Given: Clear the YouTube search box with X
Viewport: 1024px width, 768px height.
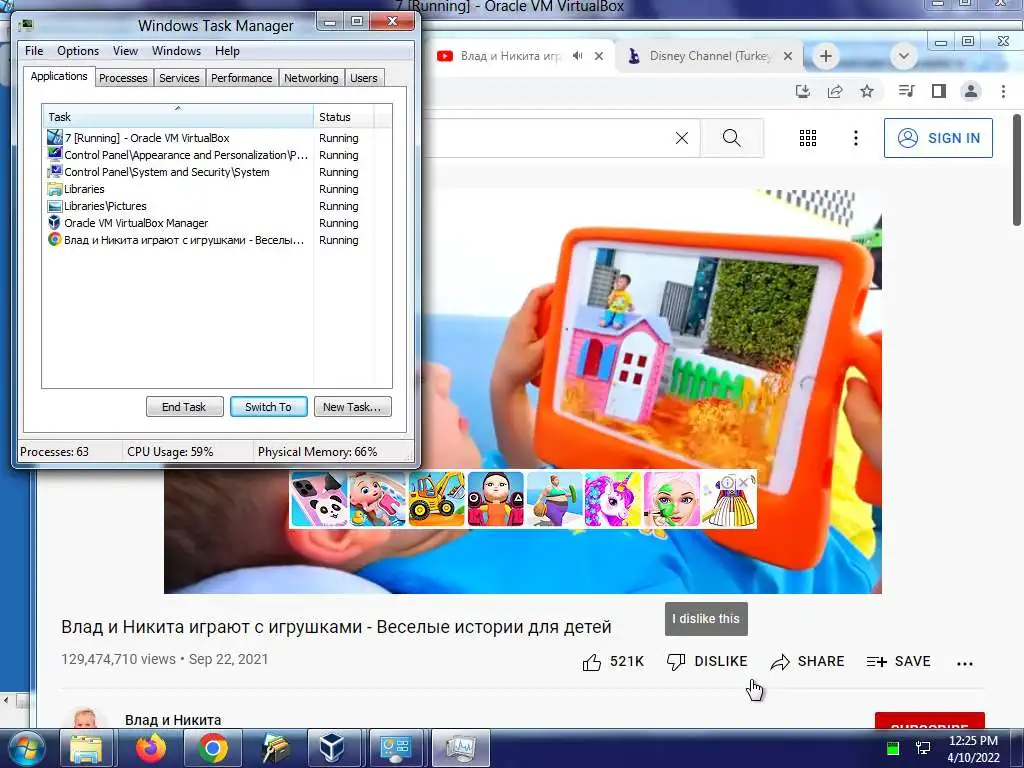Looking at the screenshot, I should (x=682, y=138).
